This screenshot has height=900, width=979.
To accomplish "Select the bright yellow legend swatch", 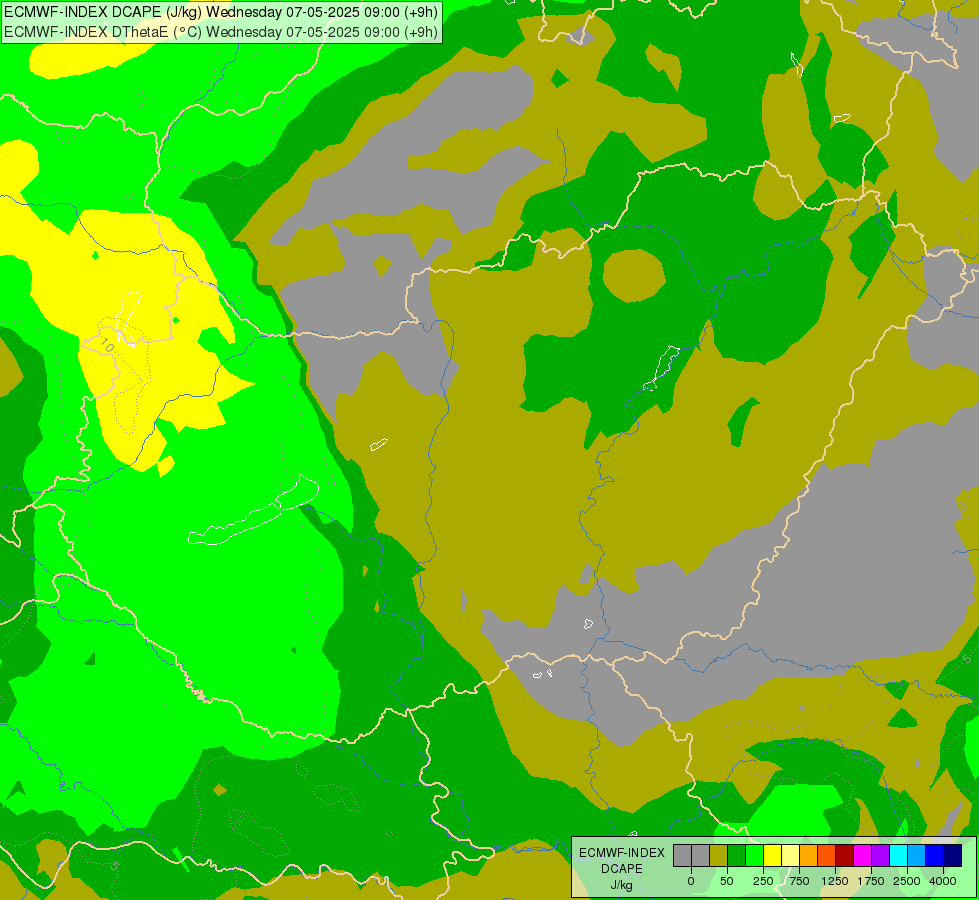I will coord(772,856).
